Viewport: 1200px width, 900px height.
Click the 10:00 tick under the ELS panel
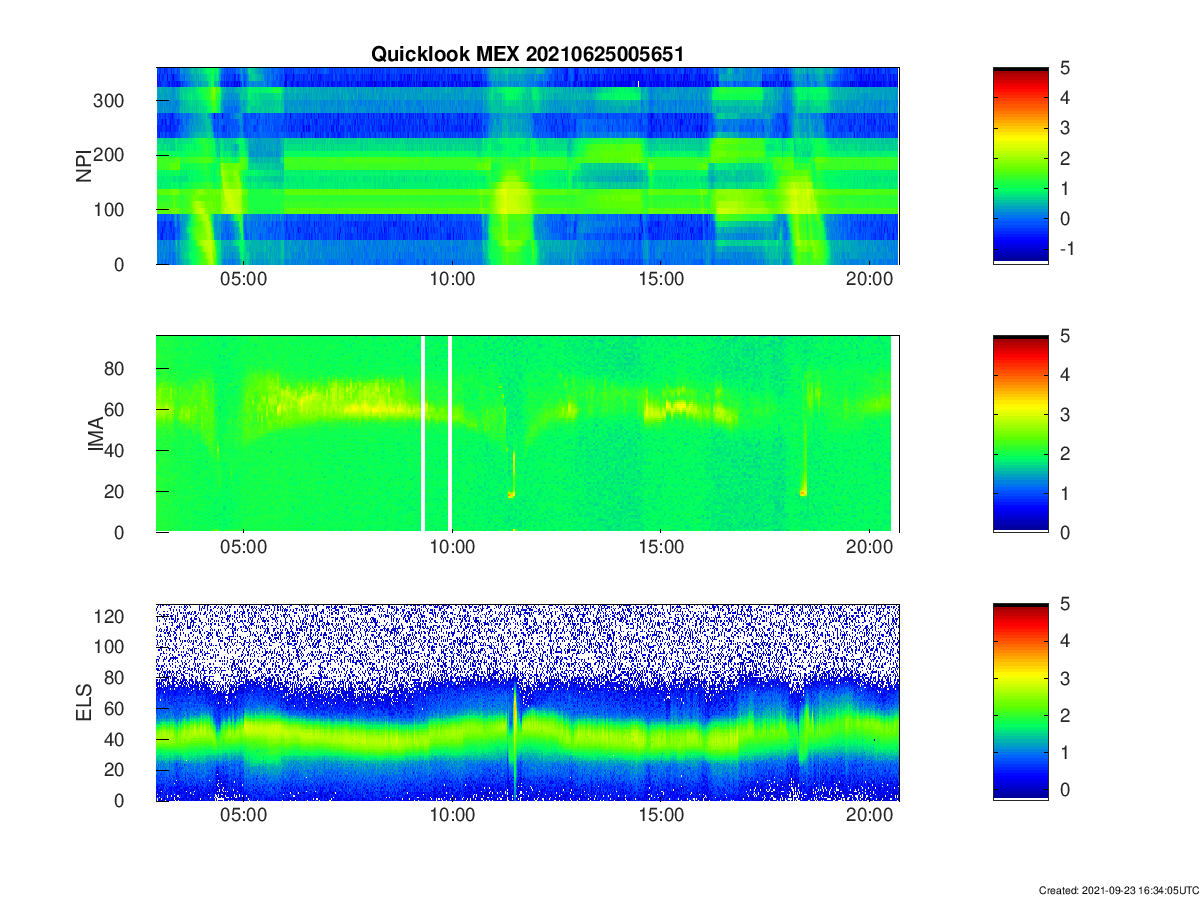(x=452, y=817)
